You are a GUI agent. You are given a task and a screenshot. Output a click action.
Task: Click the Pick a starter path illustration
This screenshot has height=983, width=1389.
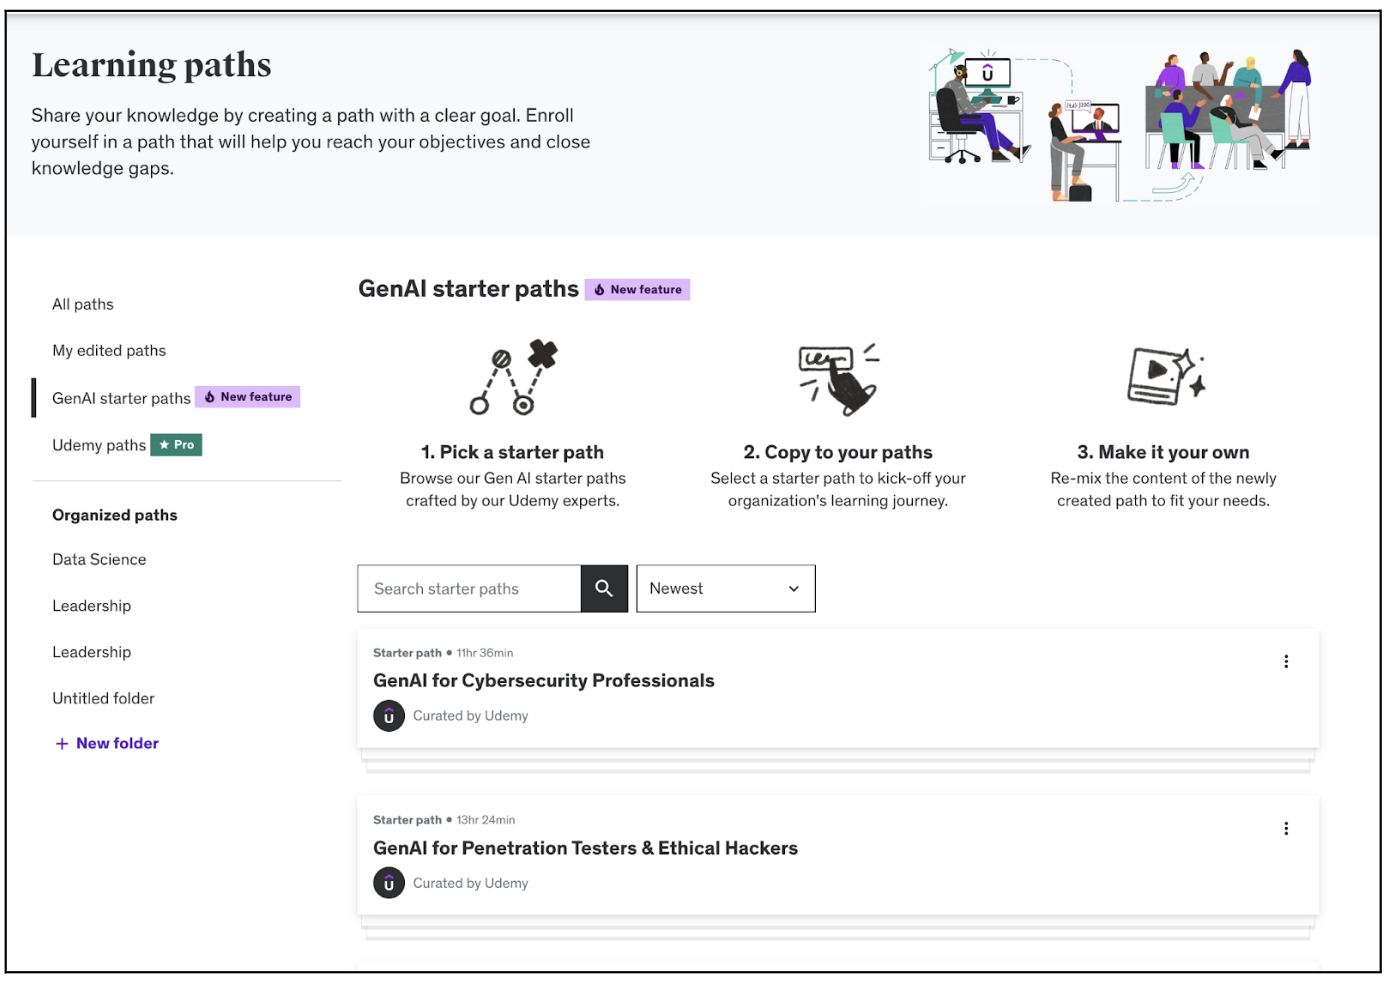[513, 378]
